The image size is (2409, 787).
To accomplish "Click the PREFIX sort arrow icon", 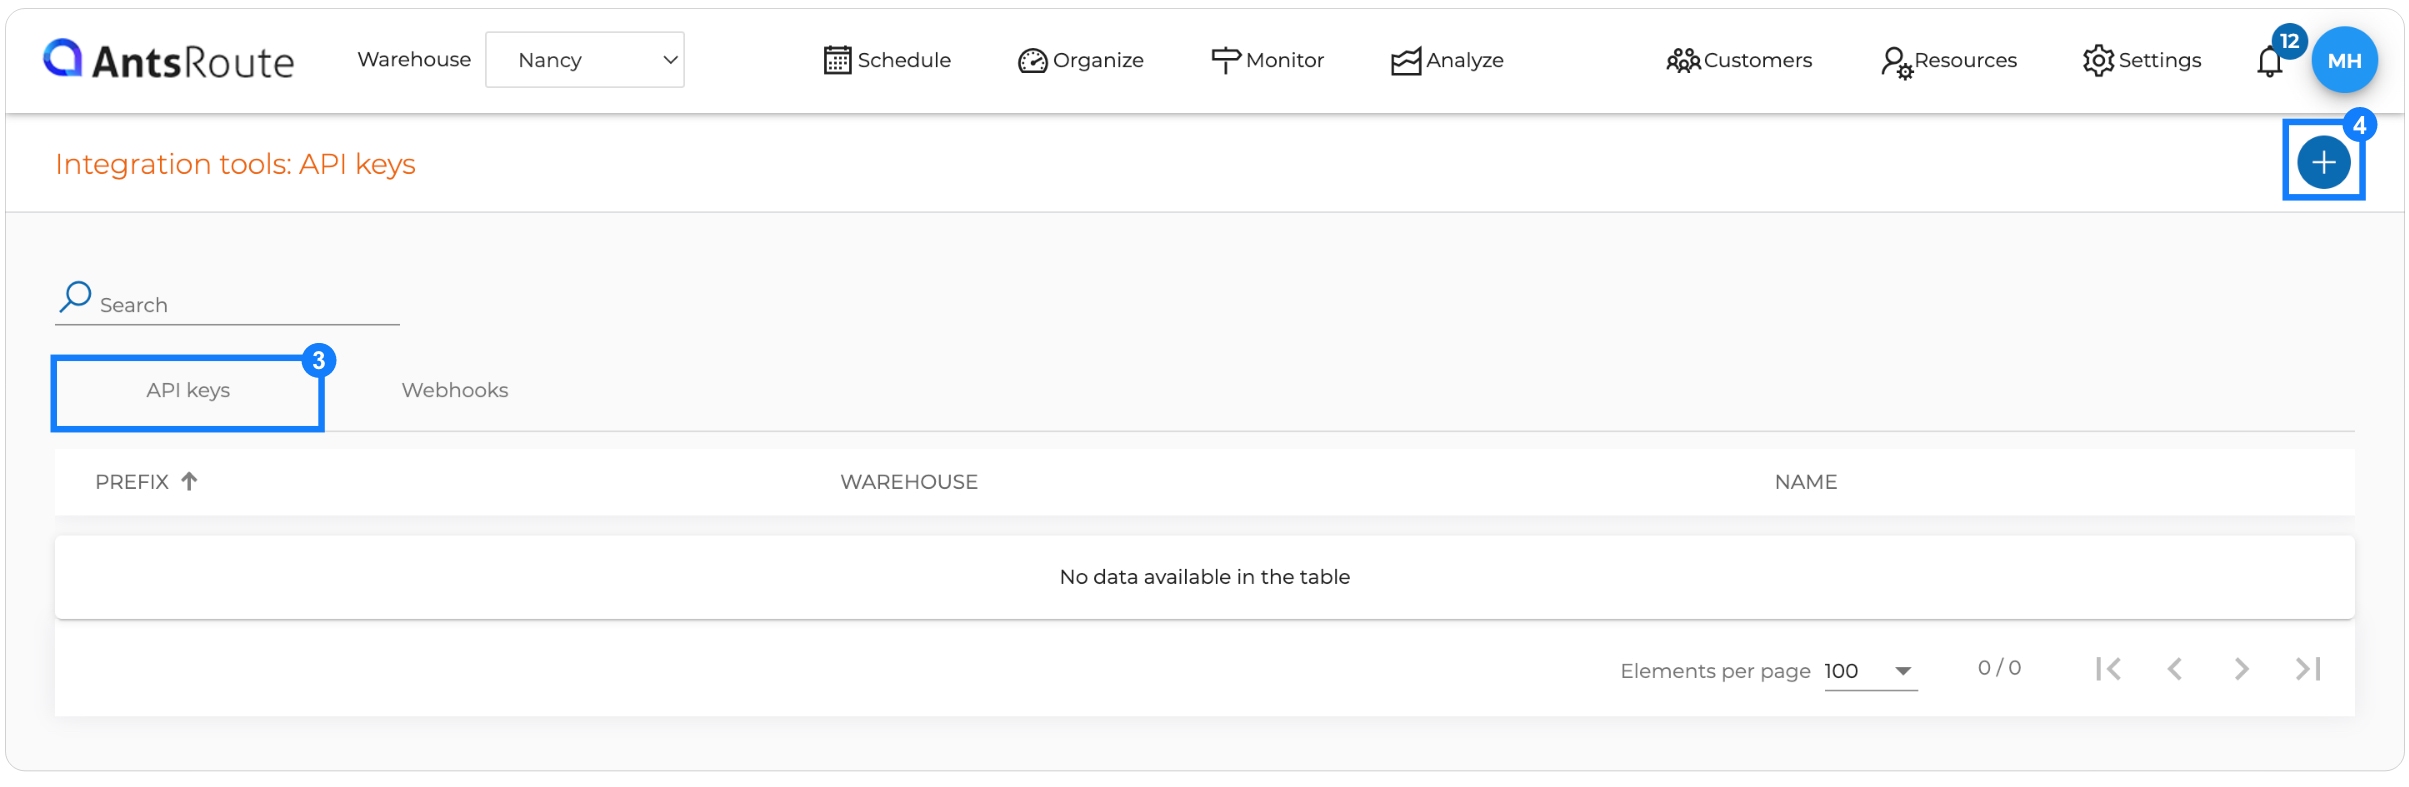I will pyautogui.click(x=189, y=481).
